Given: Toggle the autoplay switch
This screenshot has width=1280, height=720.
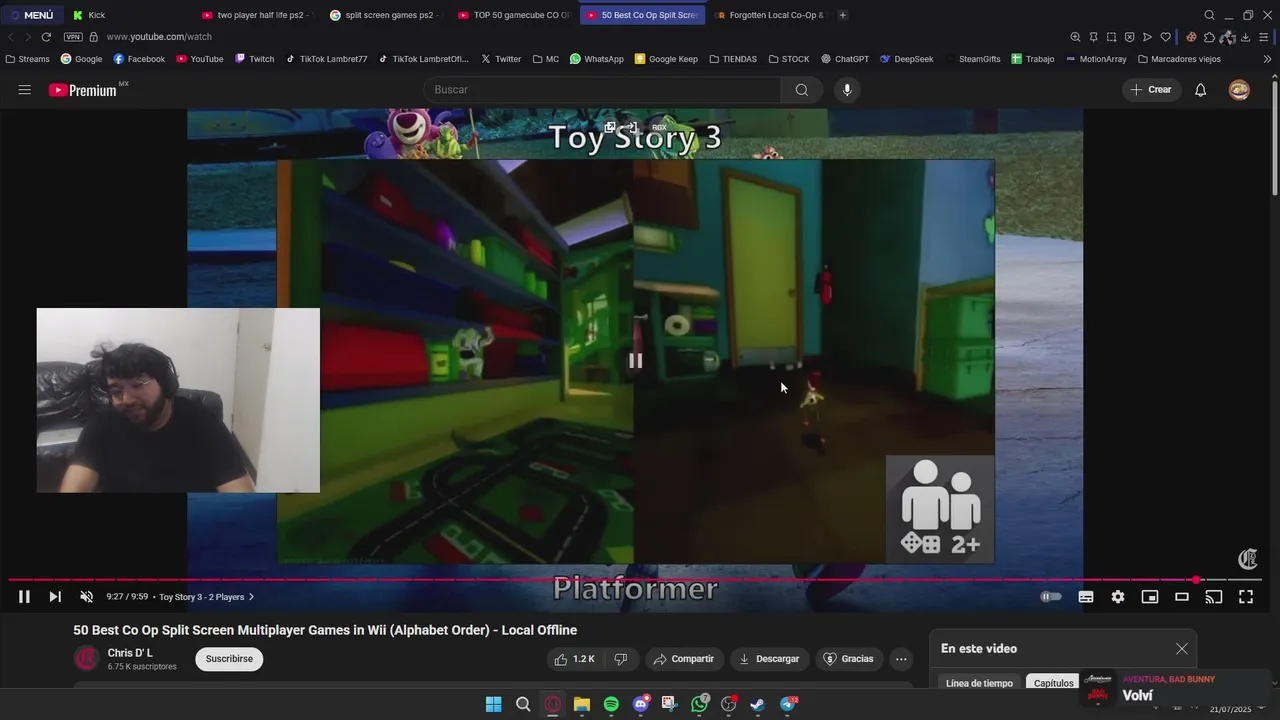Looking at the screenshot, I should tap(1050, 597).
